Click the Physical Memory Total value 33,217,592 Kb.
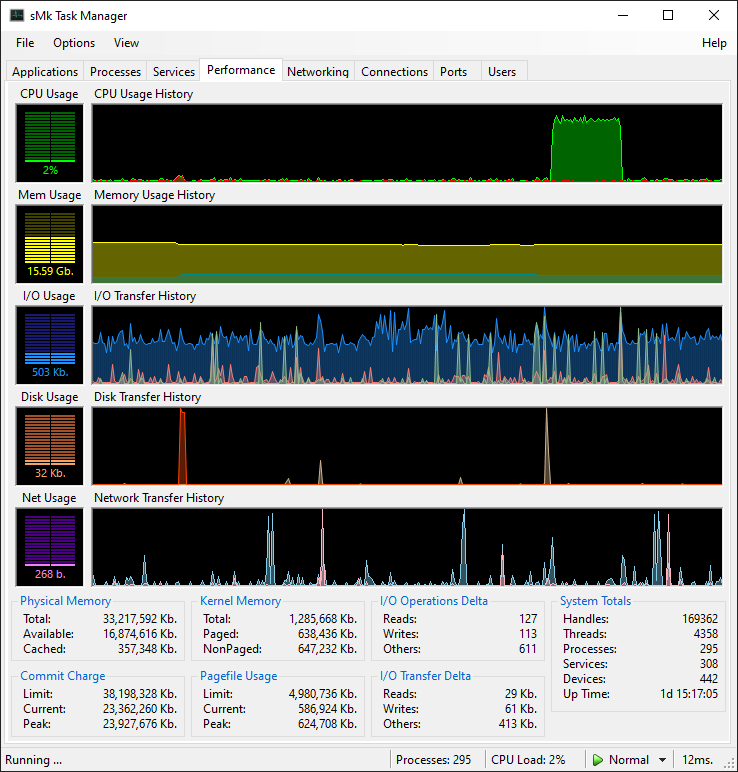Screen dimensions: 738x772 [140, 619]
